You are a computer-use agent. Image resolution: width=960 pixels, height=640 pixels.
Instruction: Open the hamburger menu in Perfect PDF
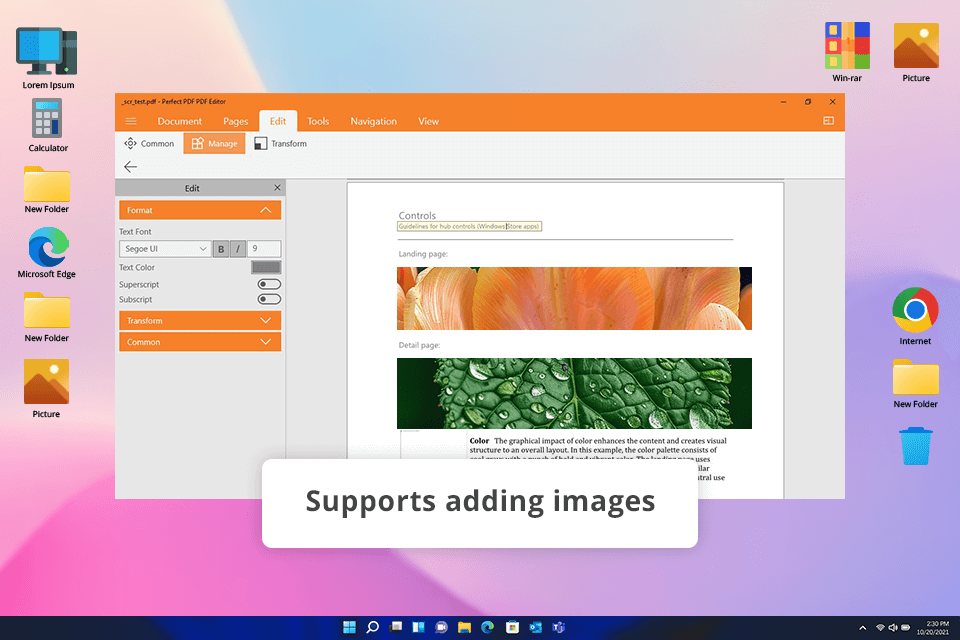(x=131, y=121)
